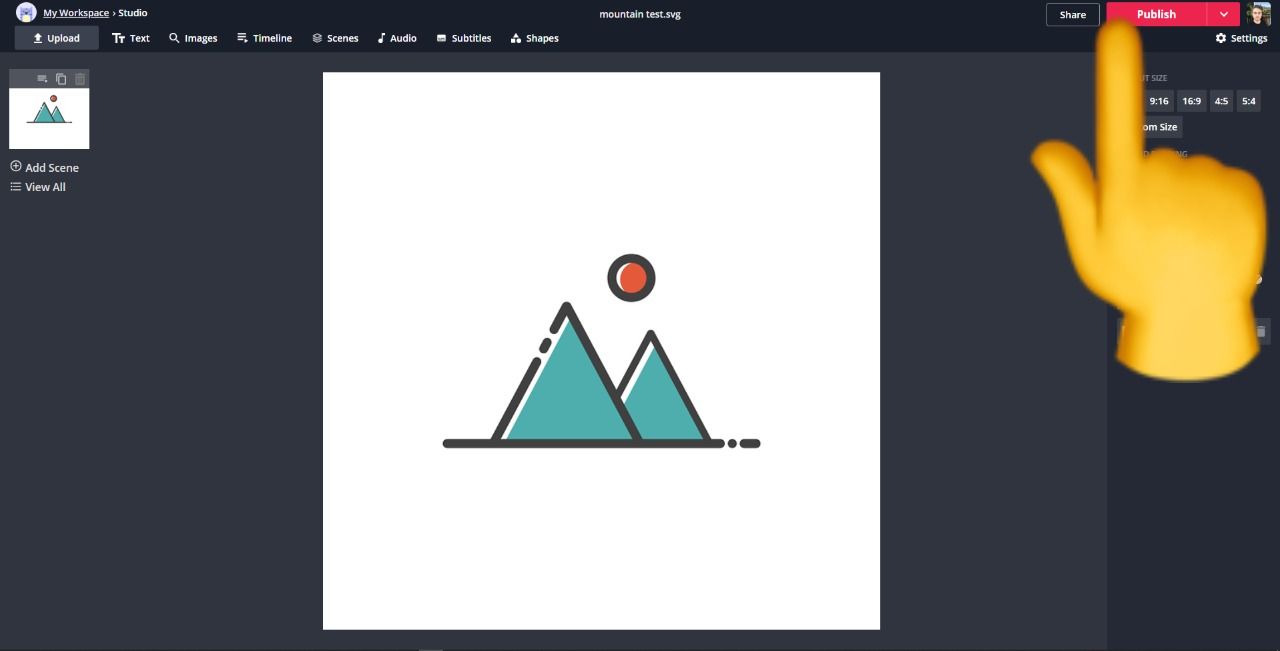Click Add Scene
Screen dimensions: 1280x651
click(44, 167)
